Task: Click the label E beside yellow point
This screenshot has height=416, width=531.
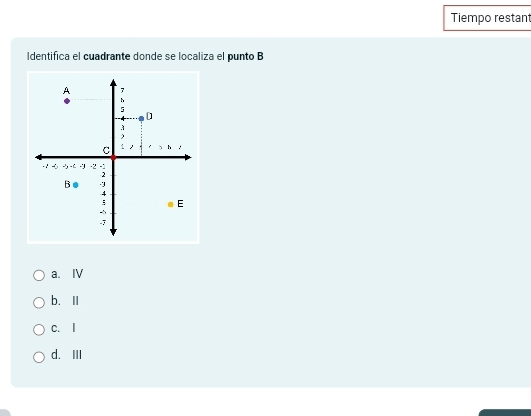Action: (180, 204)
